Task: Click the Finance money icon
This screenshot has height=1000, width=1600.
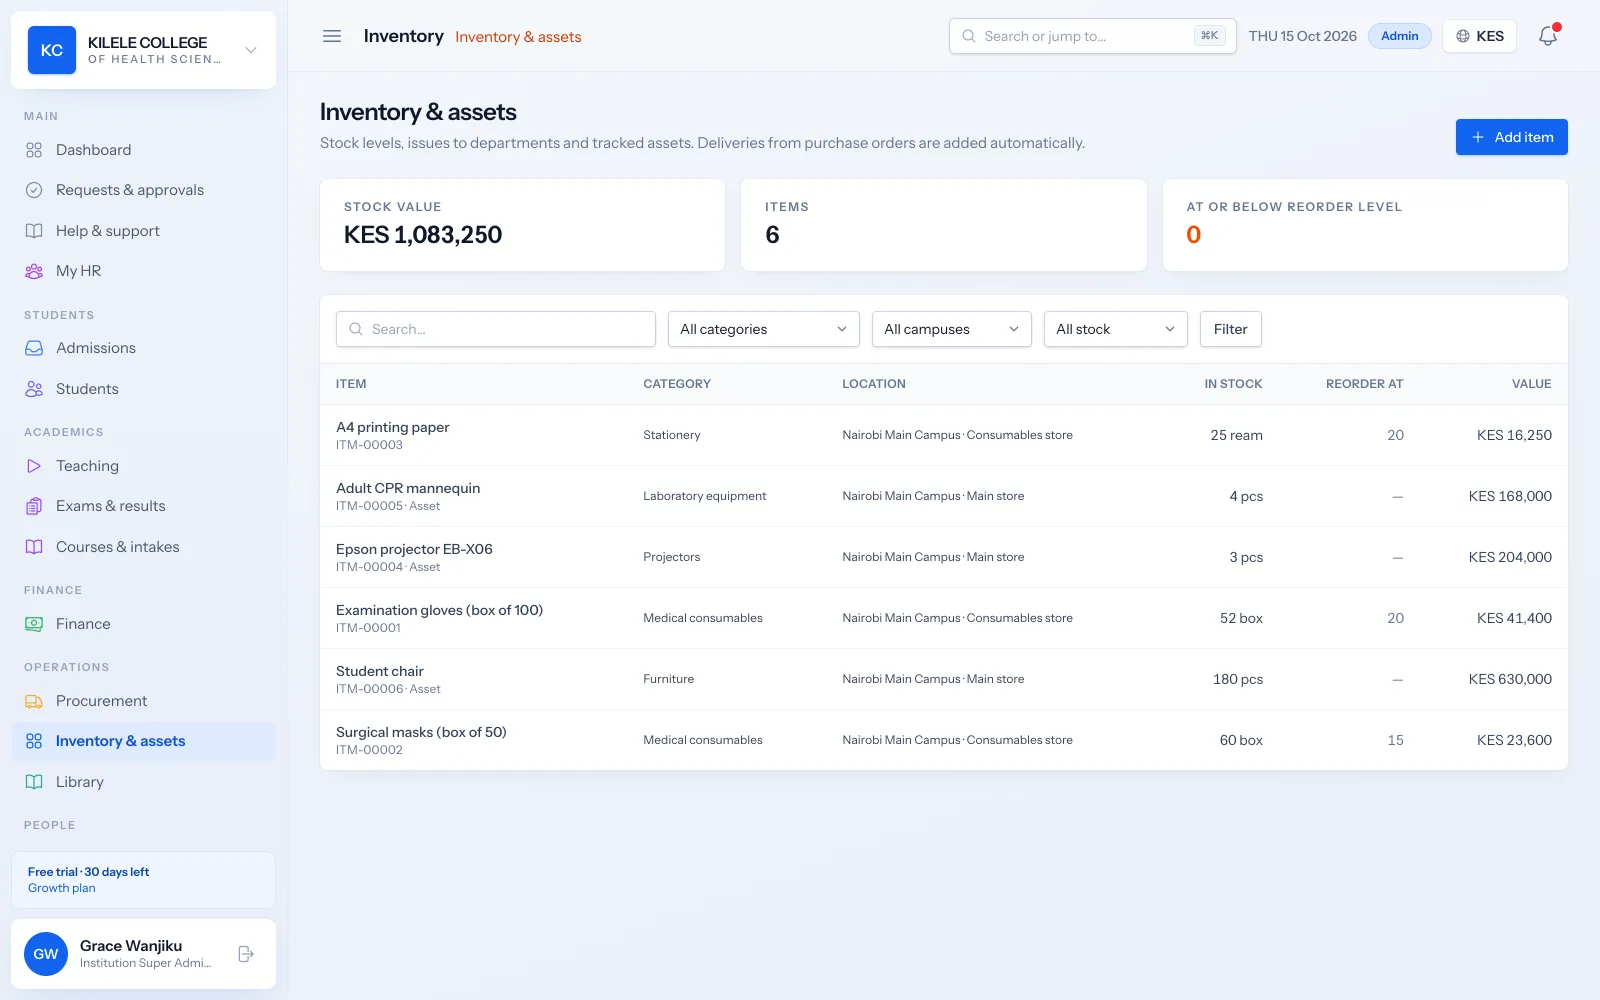Action: coord(34,624)
